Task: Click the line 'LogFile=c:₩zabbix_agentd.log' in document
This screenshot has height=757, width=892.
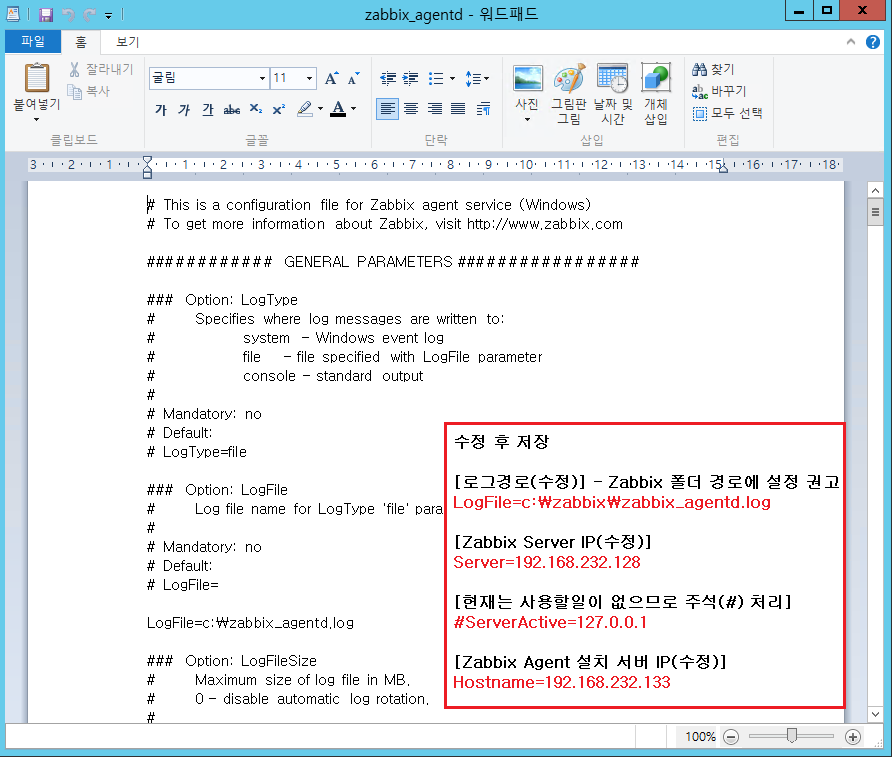Action: pos(250,623)
